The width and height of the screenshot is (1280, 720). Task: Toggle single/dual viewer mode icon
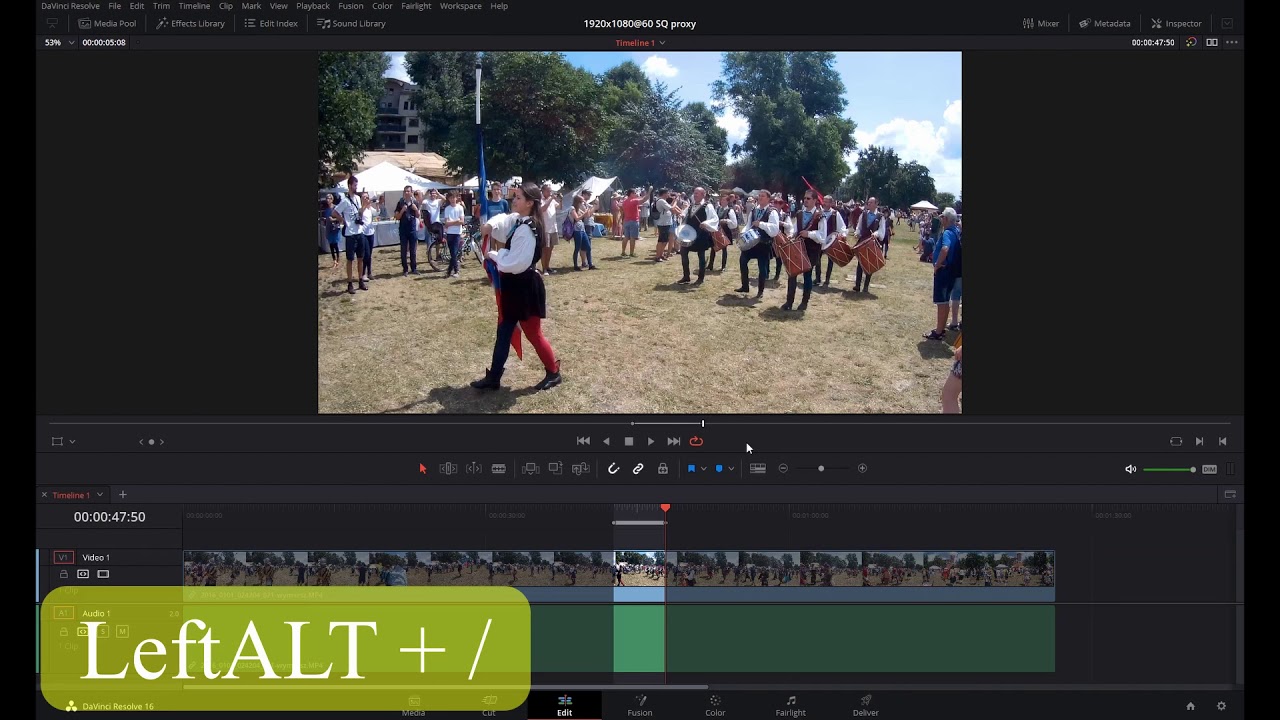(1212, 43)
